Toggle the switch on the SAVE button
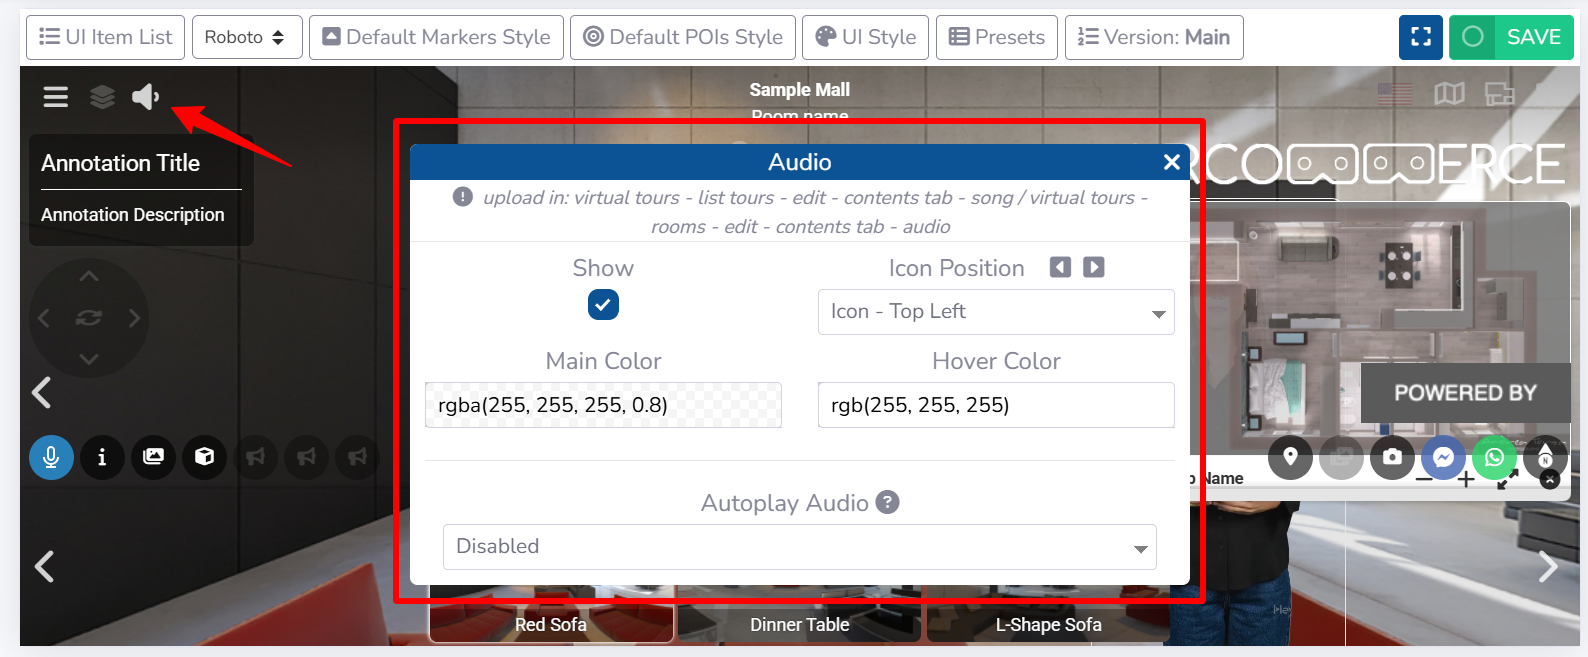This screenshot has width=1588, height=657. coord(1473,37)
